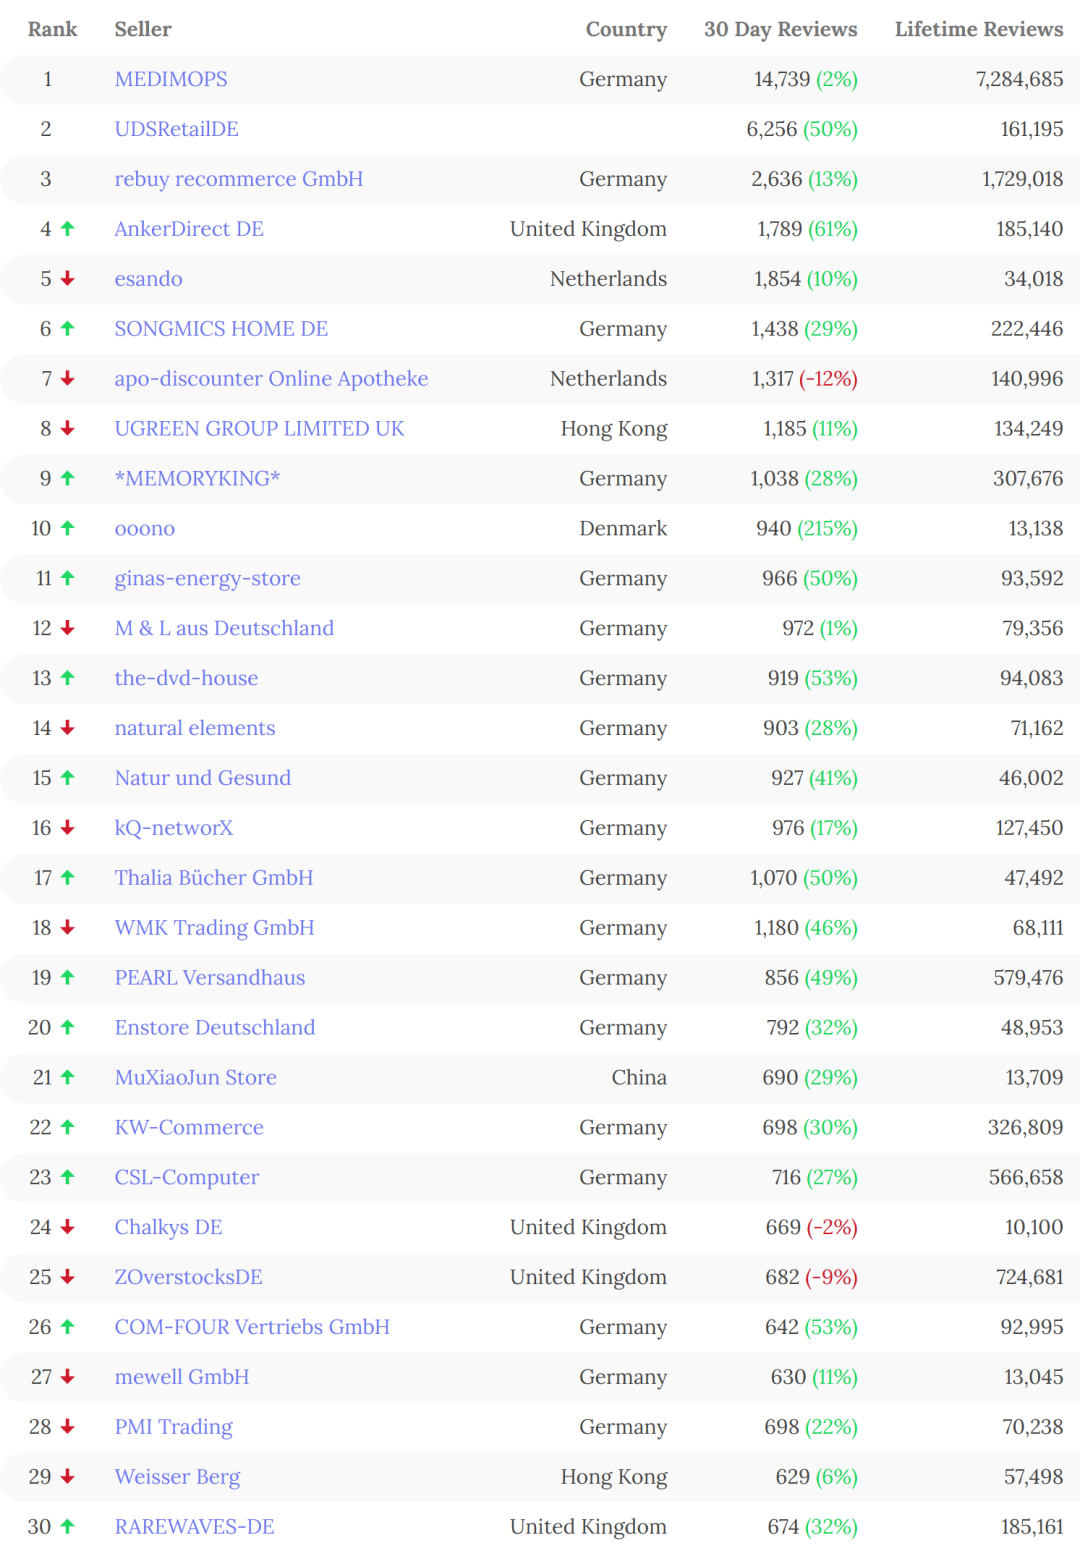Click the up arrow beside rank 26
The image size is (1080, 1551).
(x=68, y=1326)
